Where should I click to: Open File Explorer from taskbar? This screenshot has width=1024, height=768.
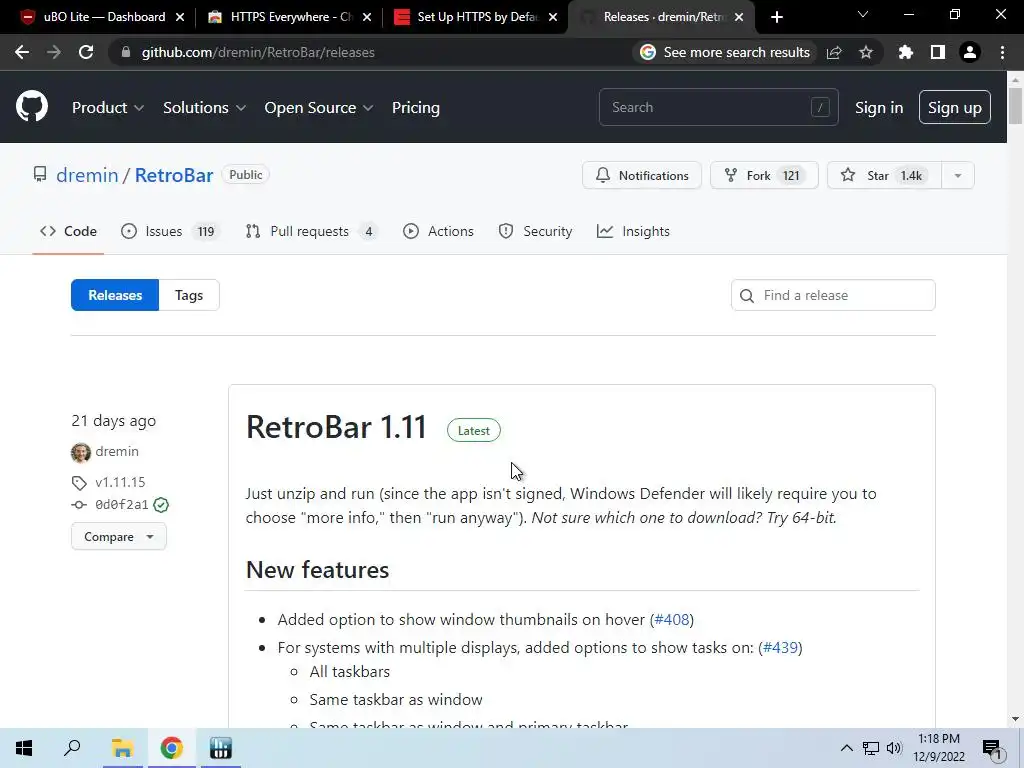[x=122, y=748]
